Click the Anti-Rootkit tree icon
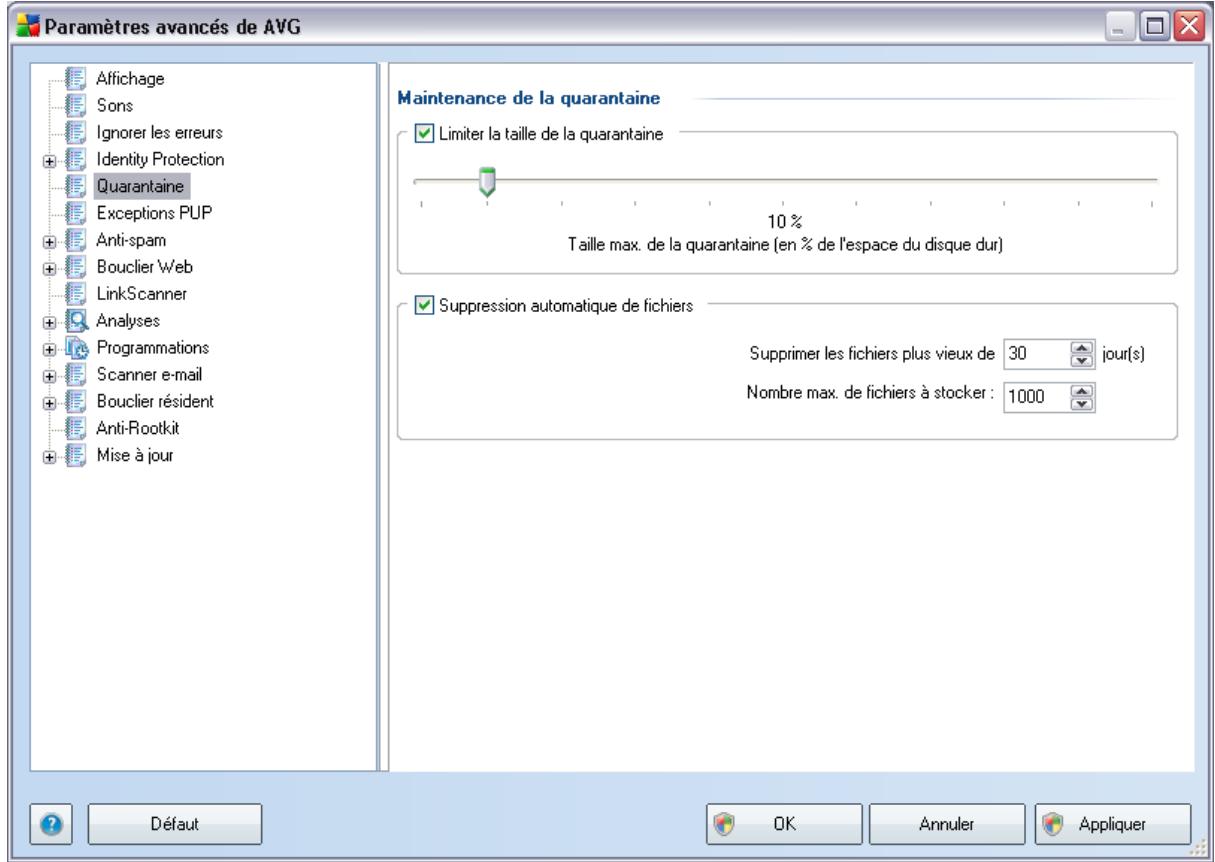 [76, 429]
